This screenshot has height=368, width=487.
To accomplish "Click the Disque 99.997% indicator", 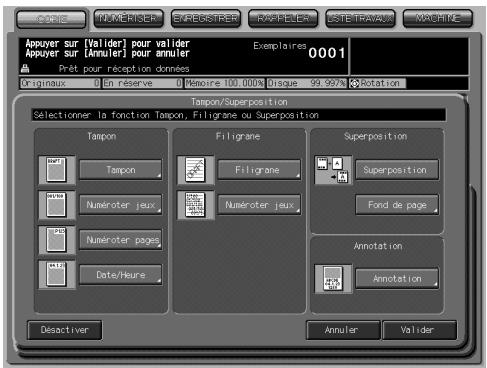I will coord(307,83).
